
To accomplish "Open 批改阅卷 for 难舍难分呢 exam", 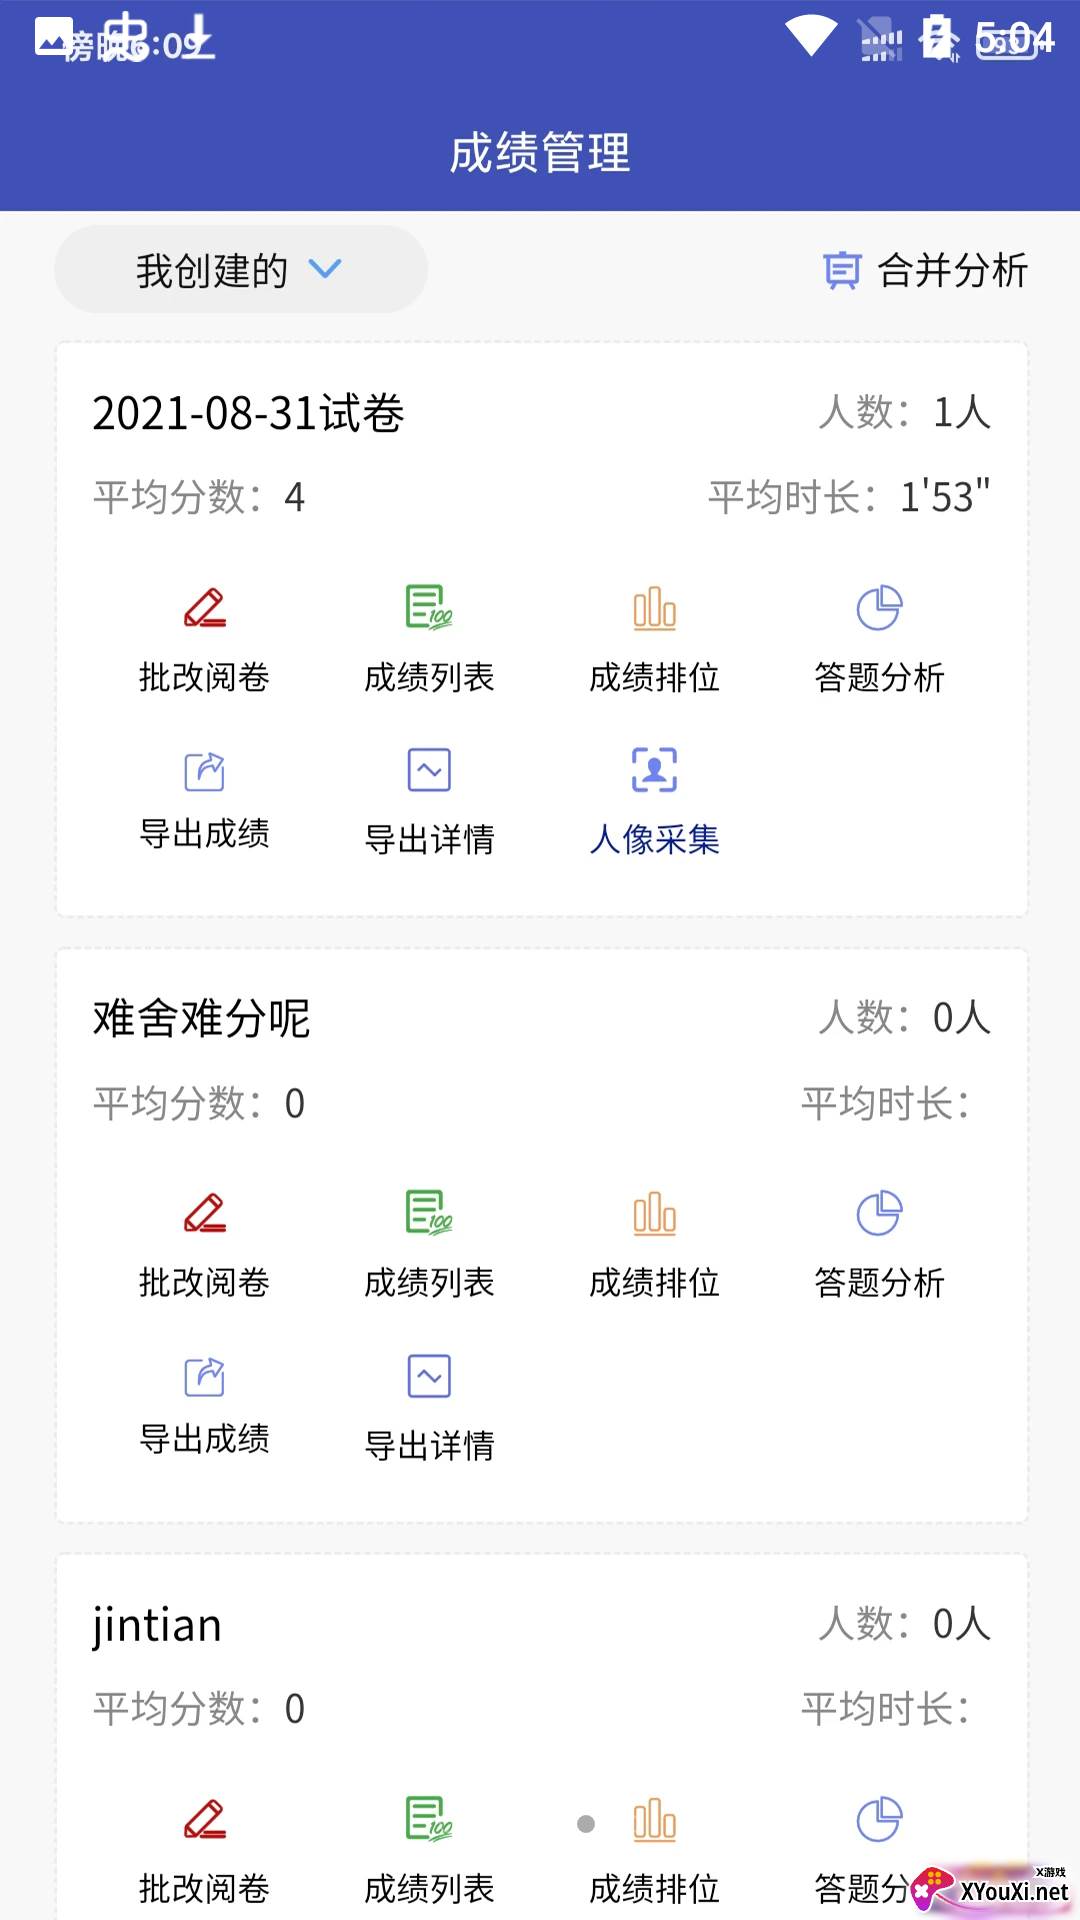I will coord(205,1242).
